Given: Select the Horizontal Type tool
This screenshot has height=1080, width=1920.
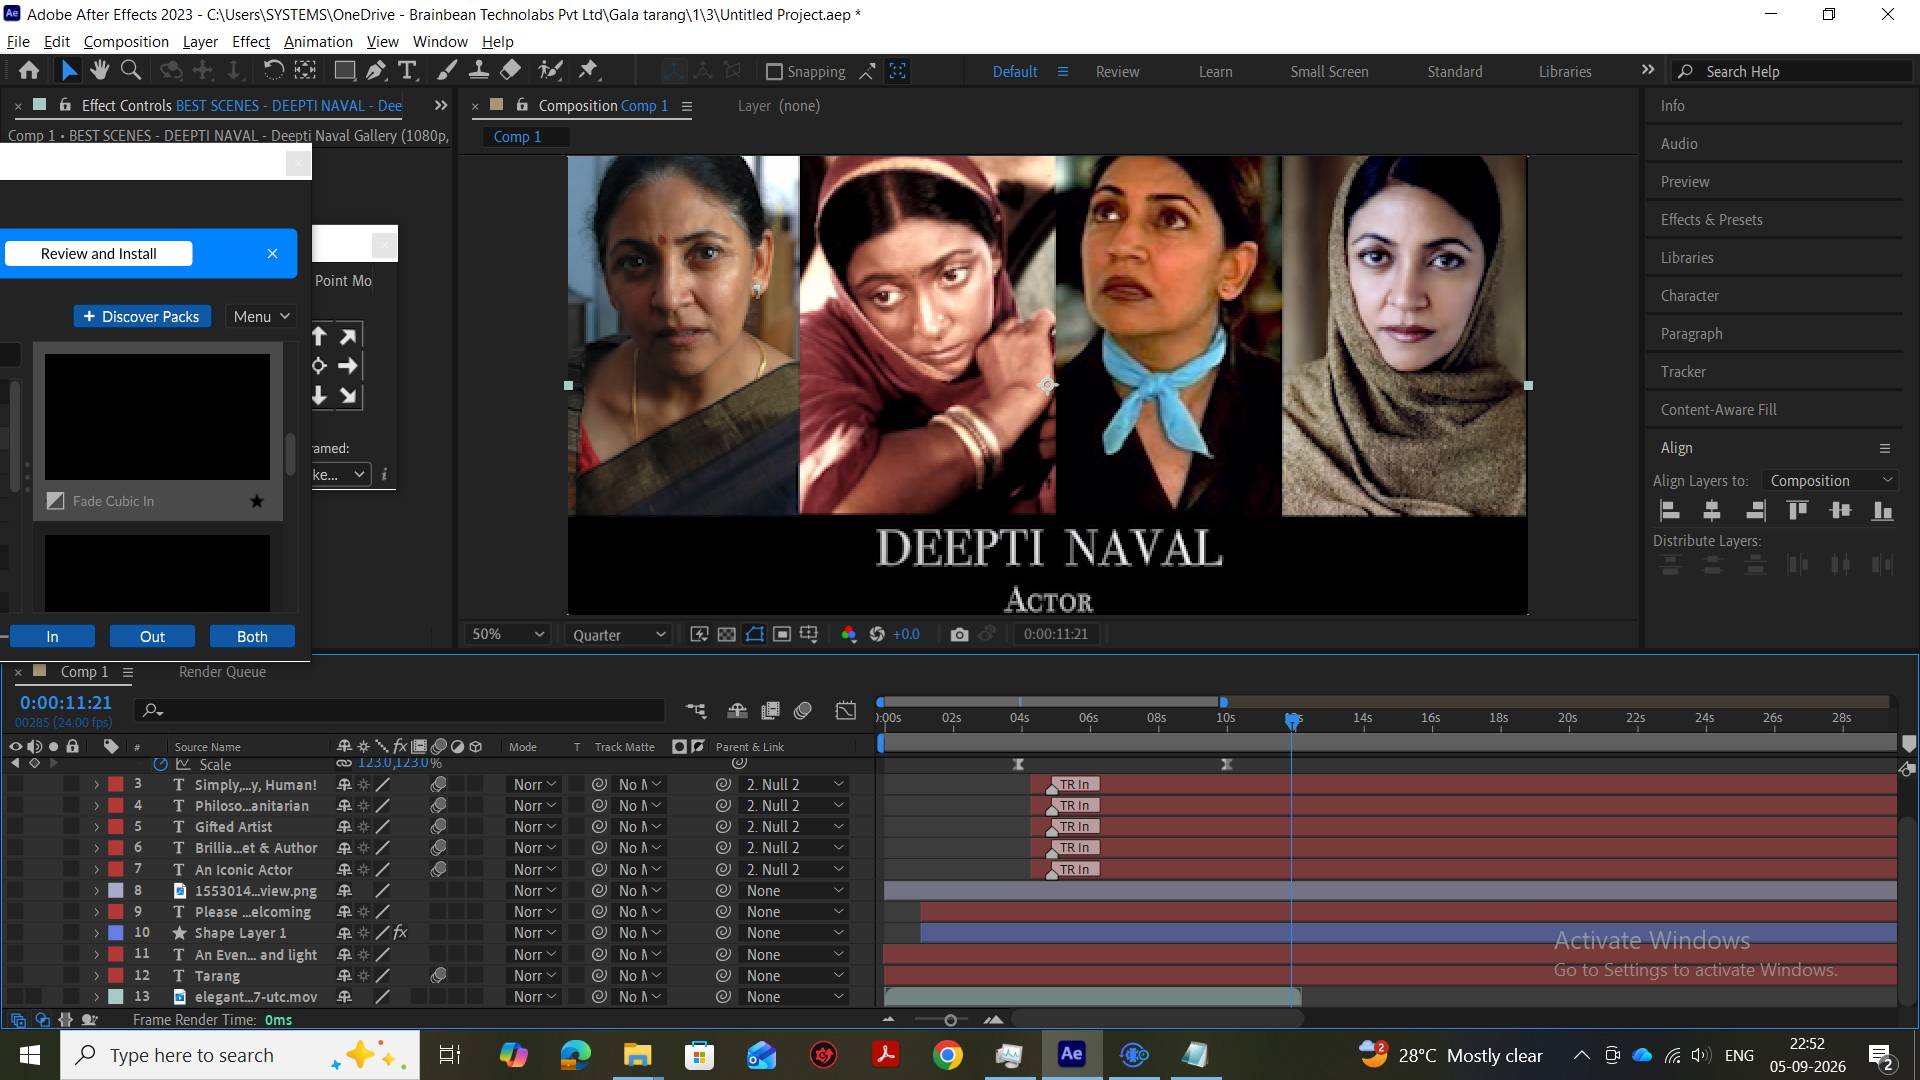Looking at the screenshot, I should 407,70.
